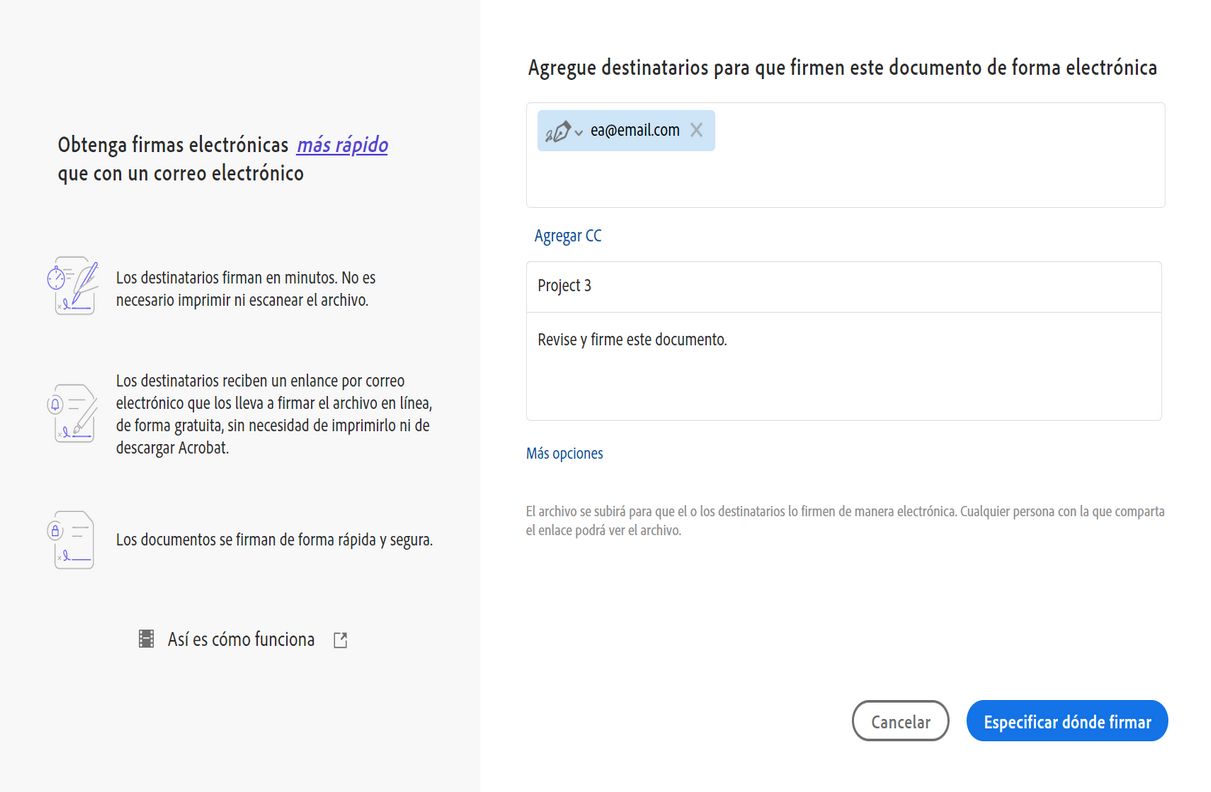Click the Project 3 subject field

tap(843, 286)
